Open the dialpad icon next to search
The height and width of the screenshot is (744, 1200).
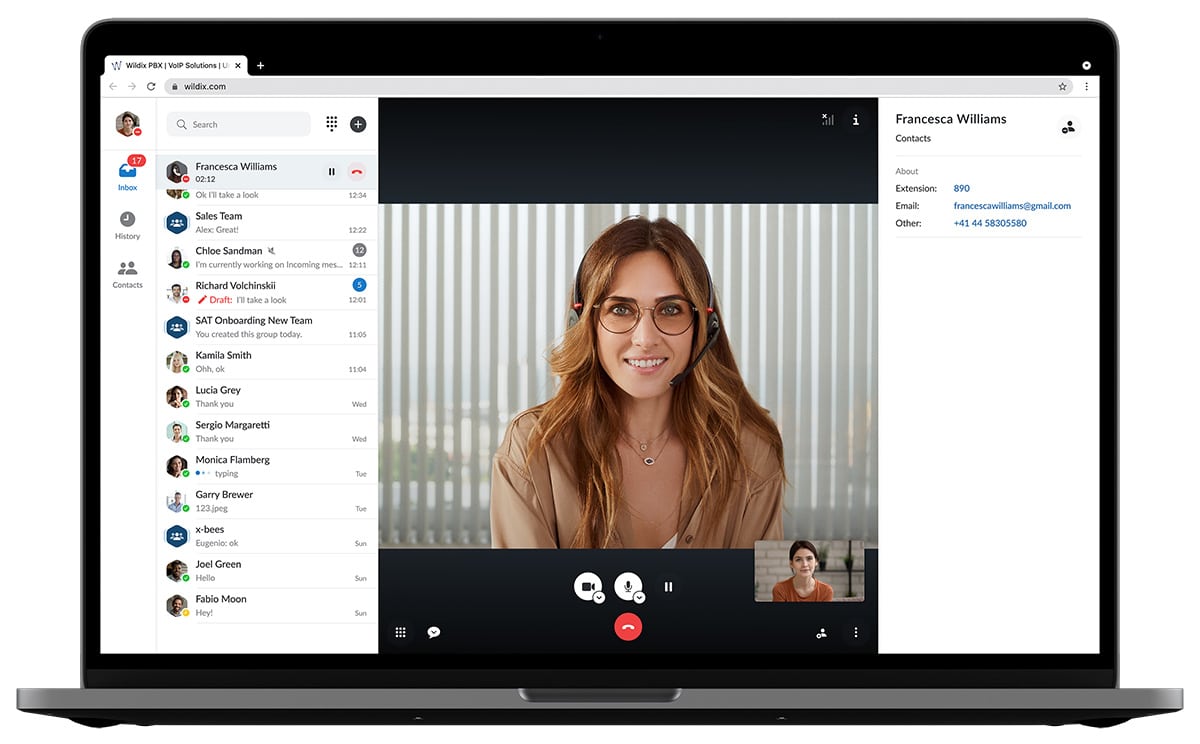tap(332, 124)
